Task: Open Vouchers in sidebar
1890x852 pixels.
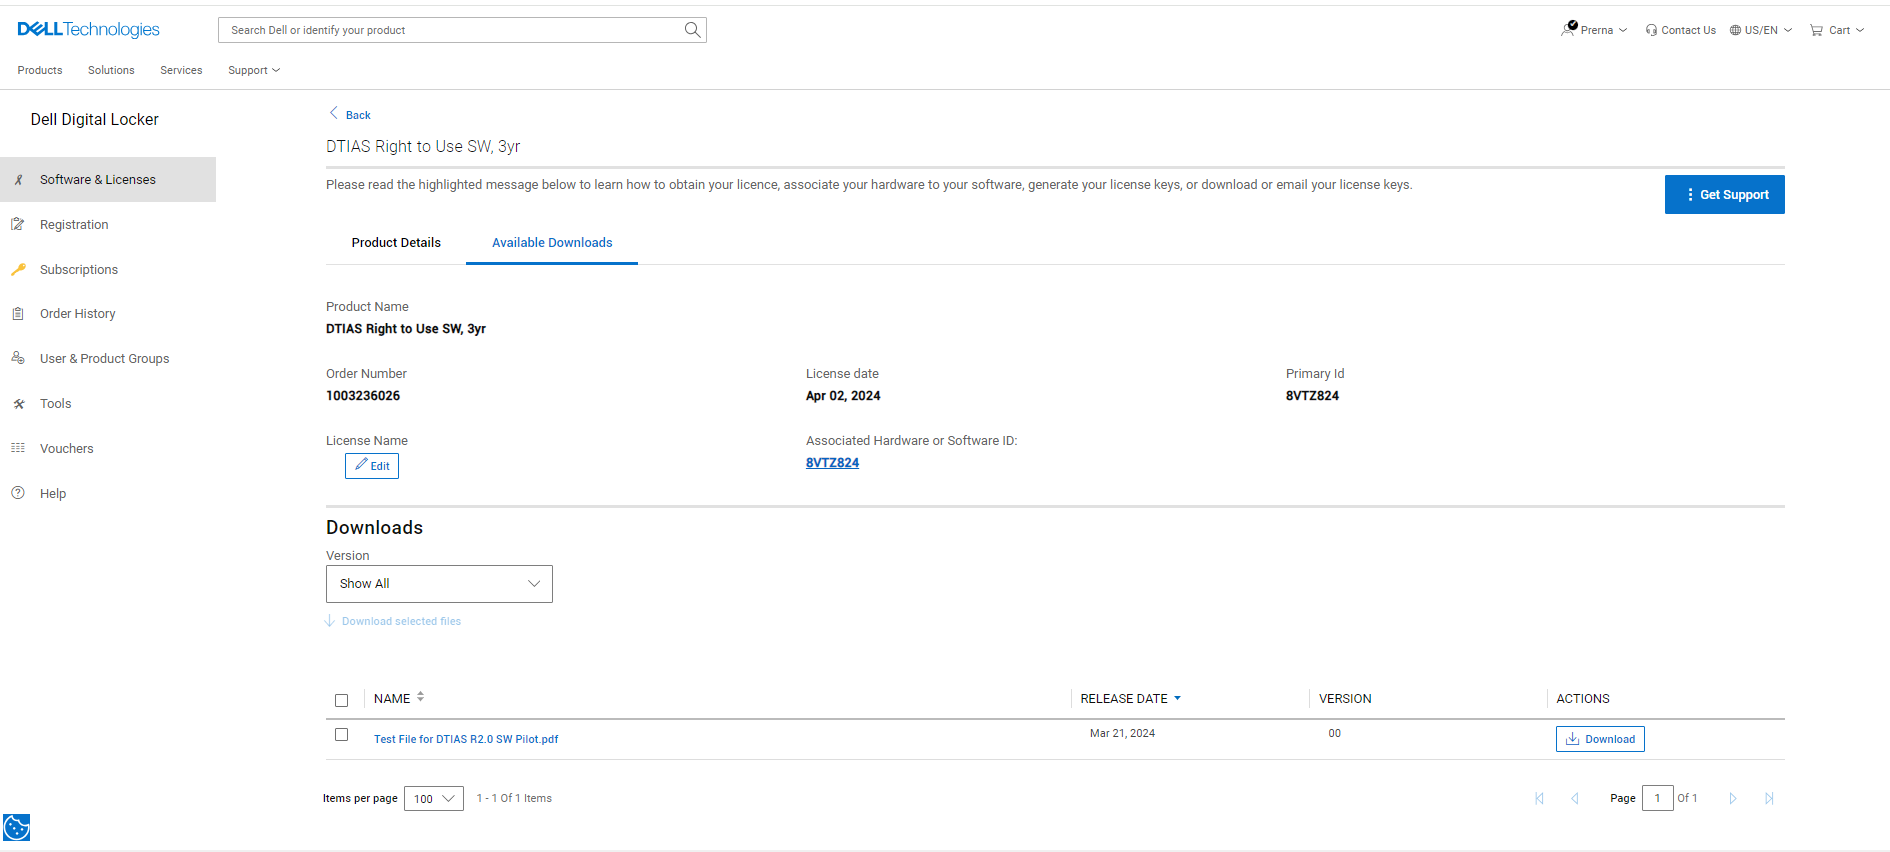Action: pos(67,449)
